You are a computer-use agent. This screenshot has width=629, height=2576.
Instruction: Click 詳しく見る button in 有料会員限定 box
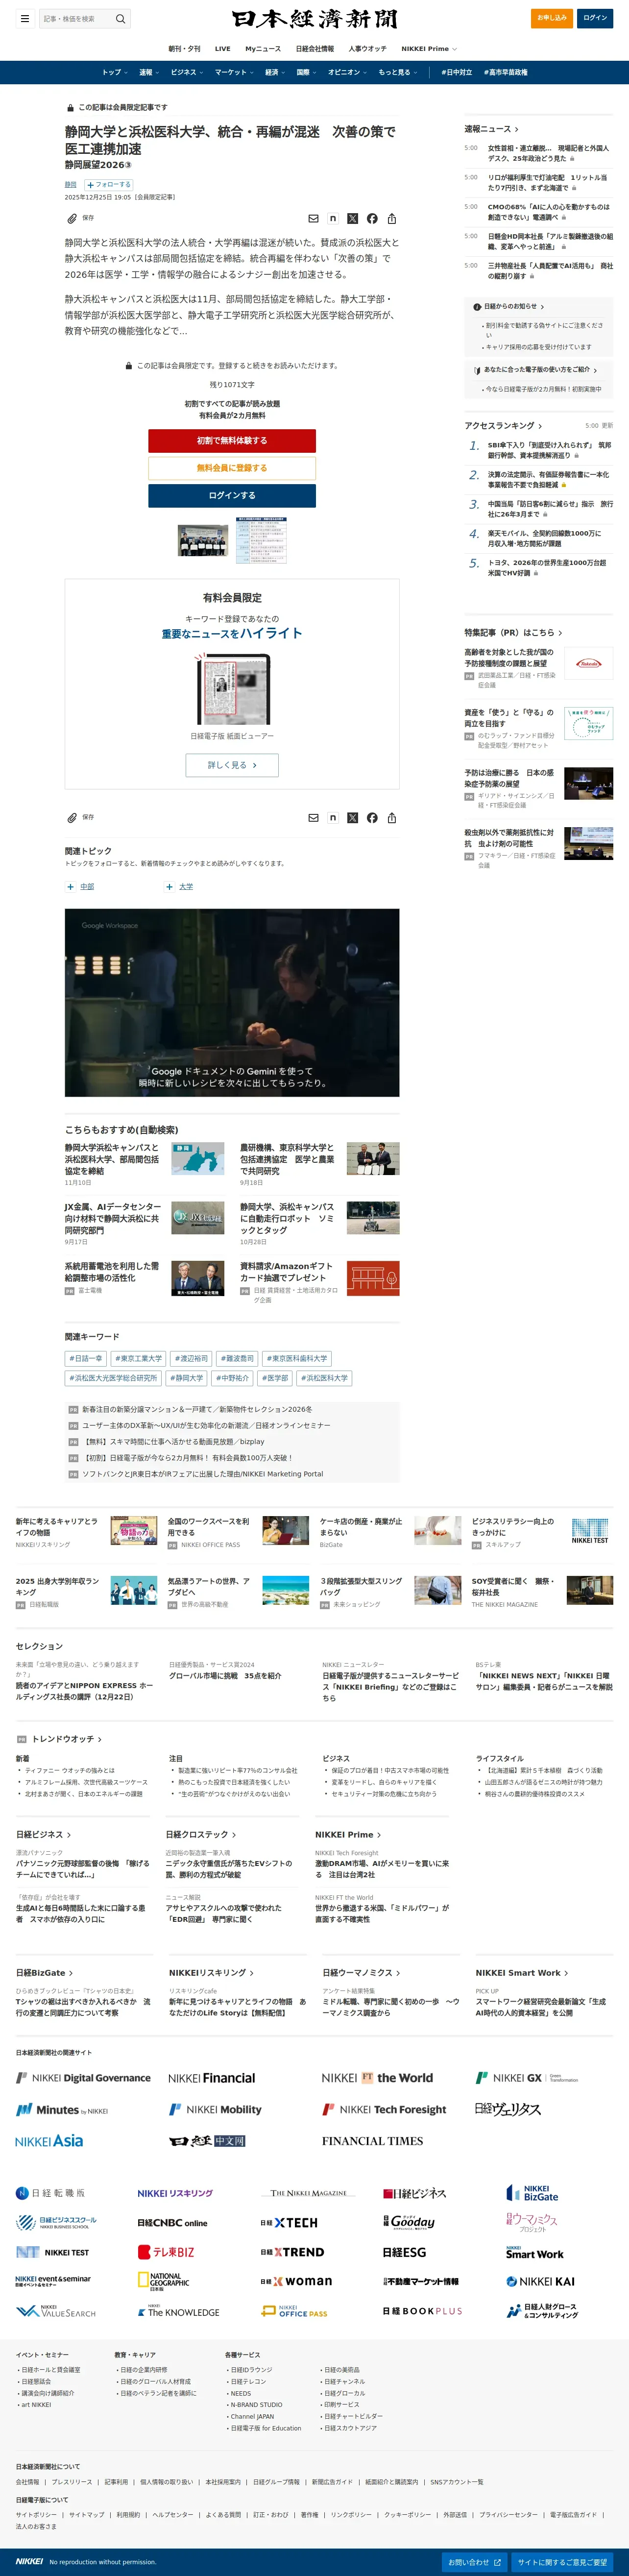pos(232,765)
